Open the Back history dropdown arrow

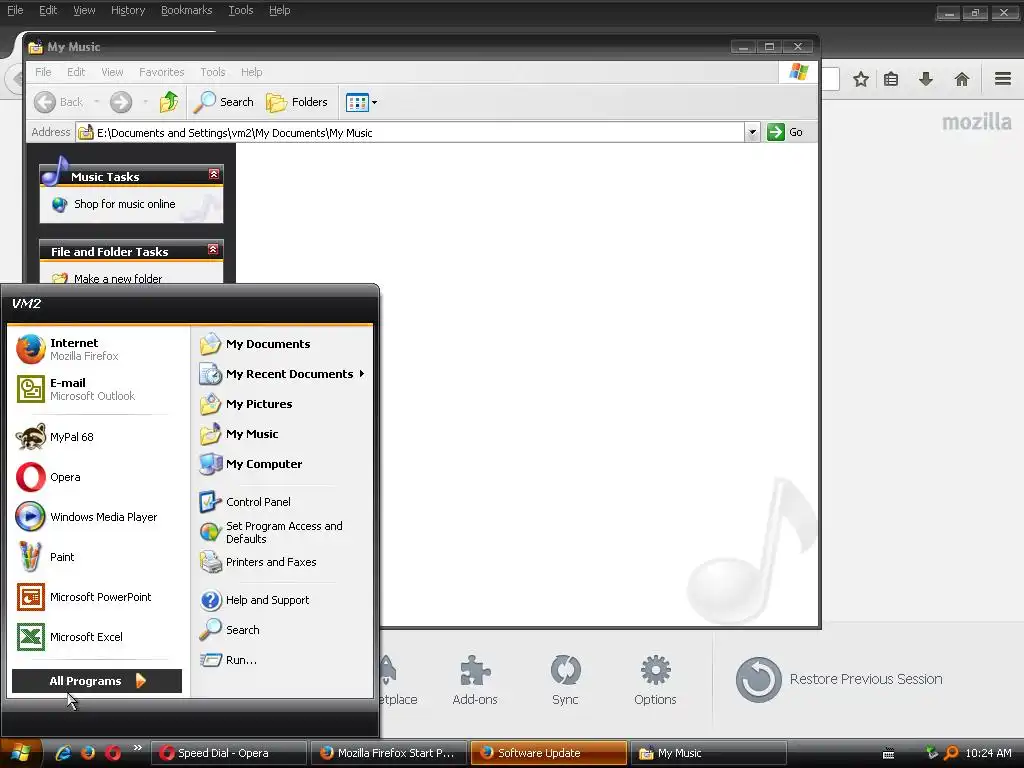point(97,102)
